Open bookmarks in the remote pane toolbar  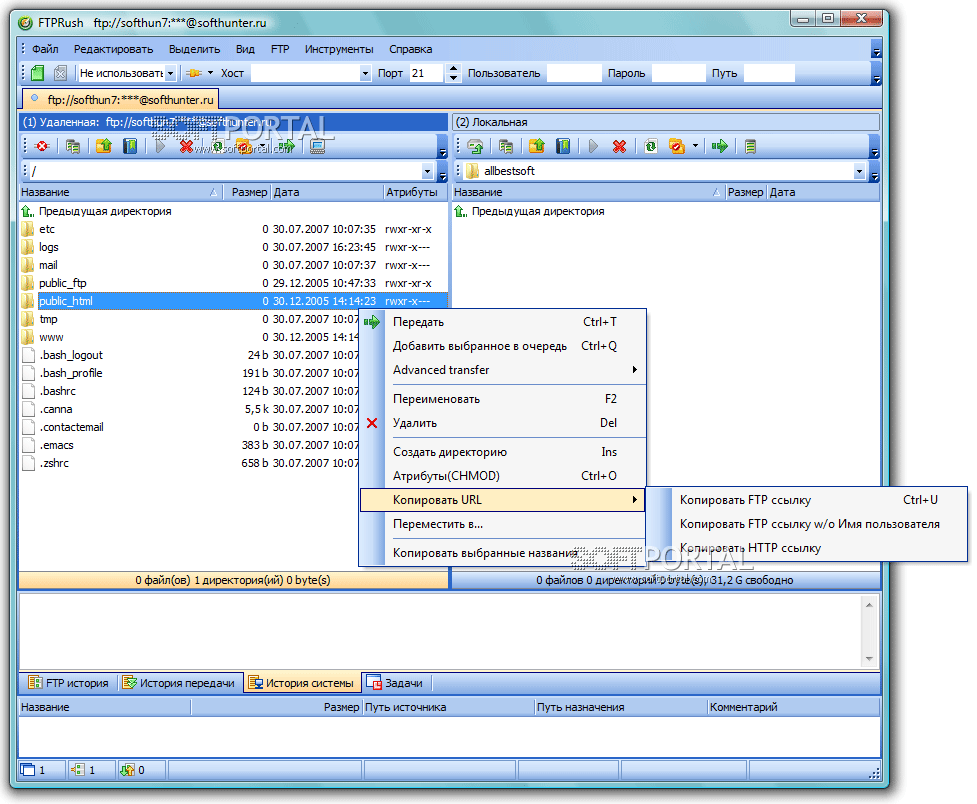[130, 146]
